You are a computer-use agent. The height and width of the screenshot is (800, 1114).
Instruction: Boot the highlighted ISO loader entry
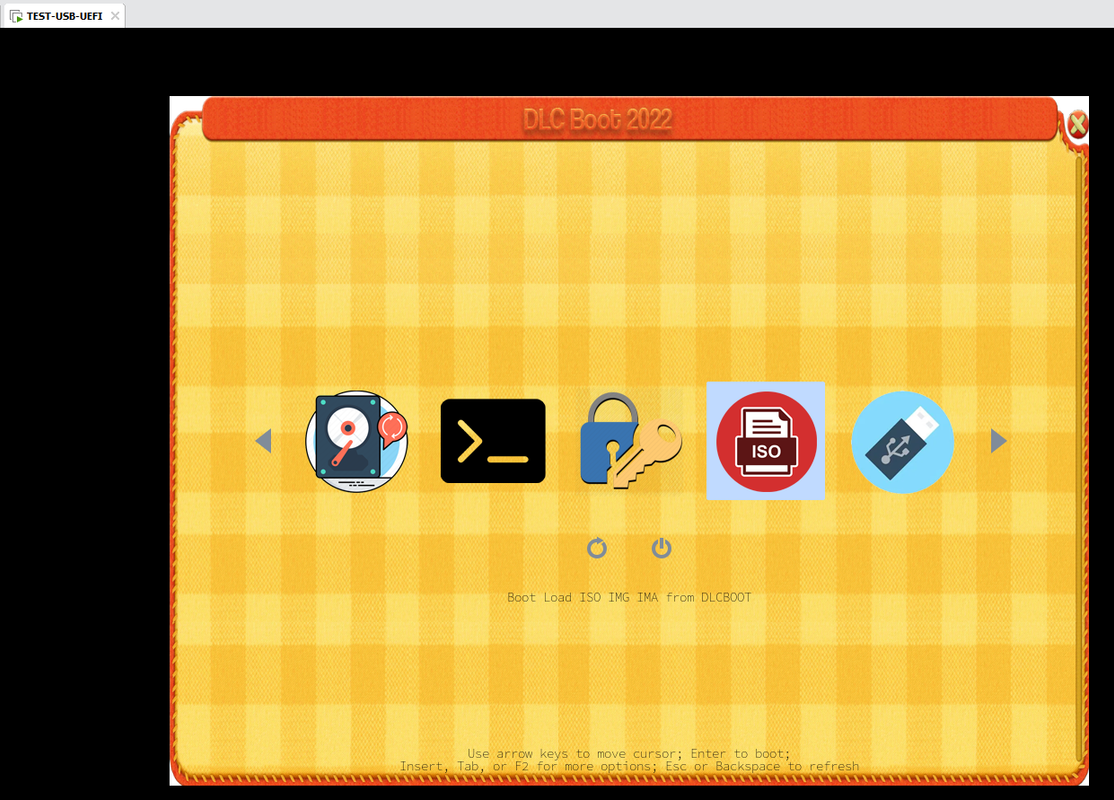(x=766, y=441)
